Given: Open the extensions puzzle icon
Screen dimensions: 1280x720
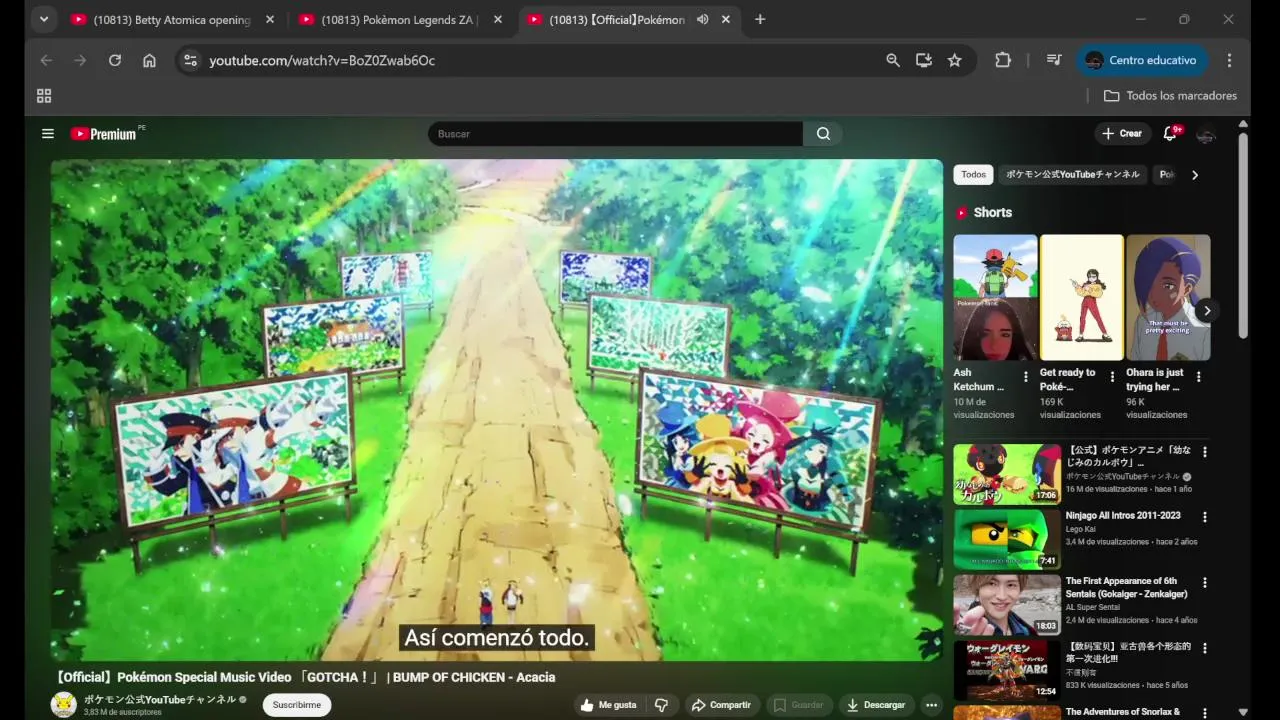Looking at the screenshot, I should tap(1003, 60).
